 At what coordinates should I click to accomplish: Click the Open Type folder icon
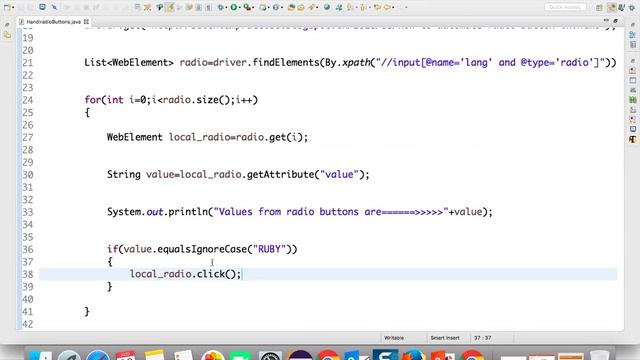[291, 7]
